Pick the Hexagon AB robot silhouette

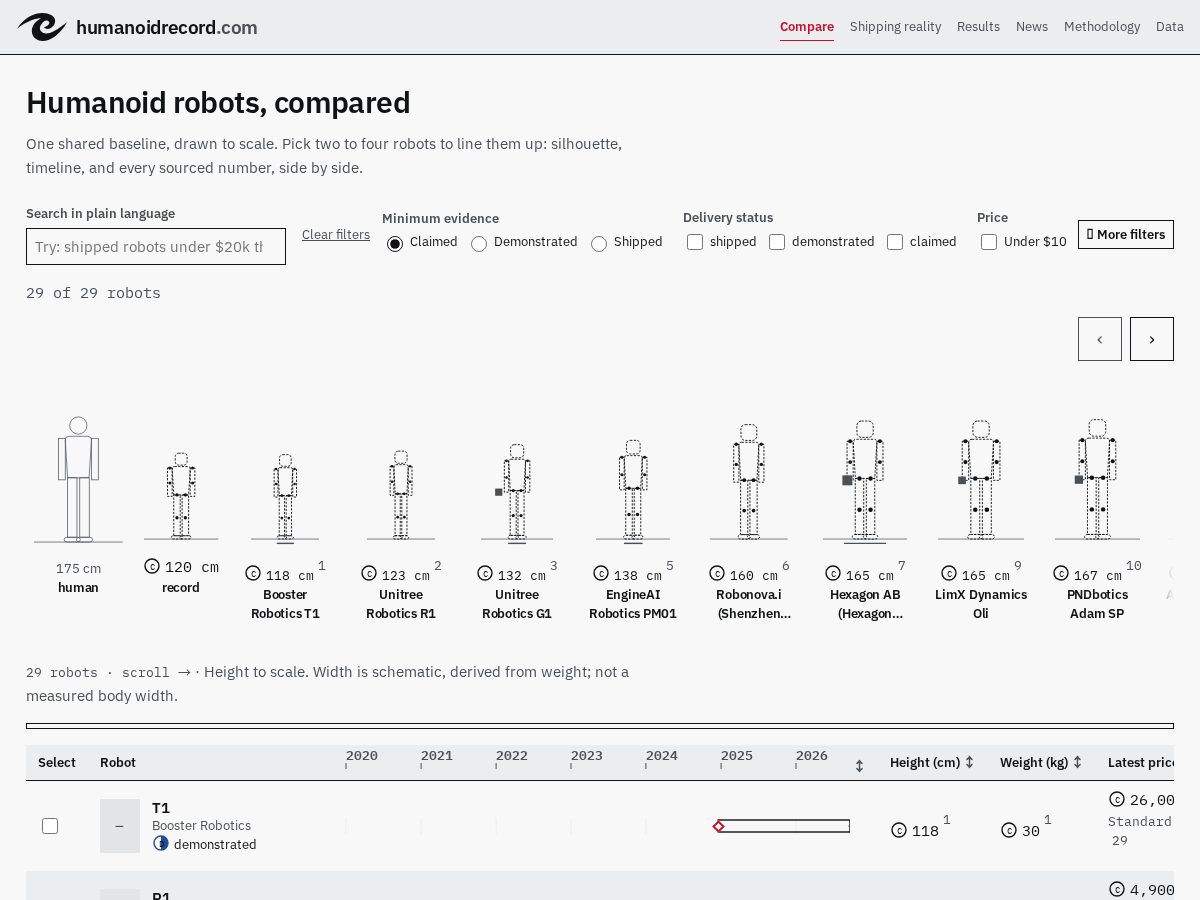tap(865, 480)
